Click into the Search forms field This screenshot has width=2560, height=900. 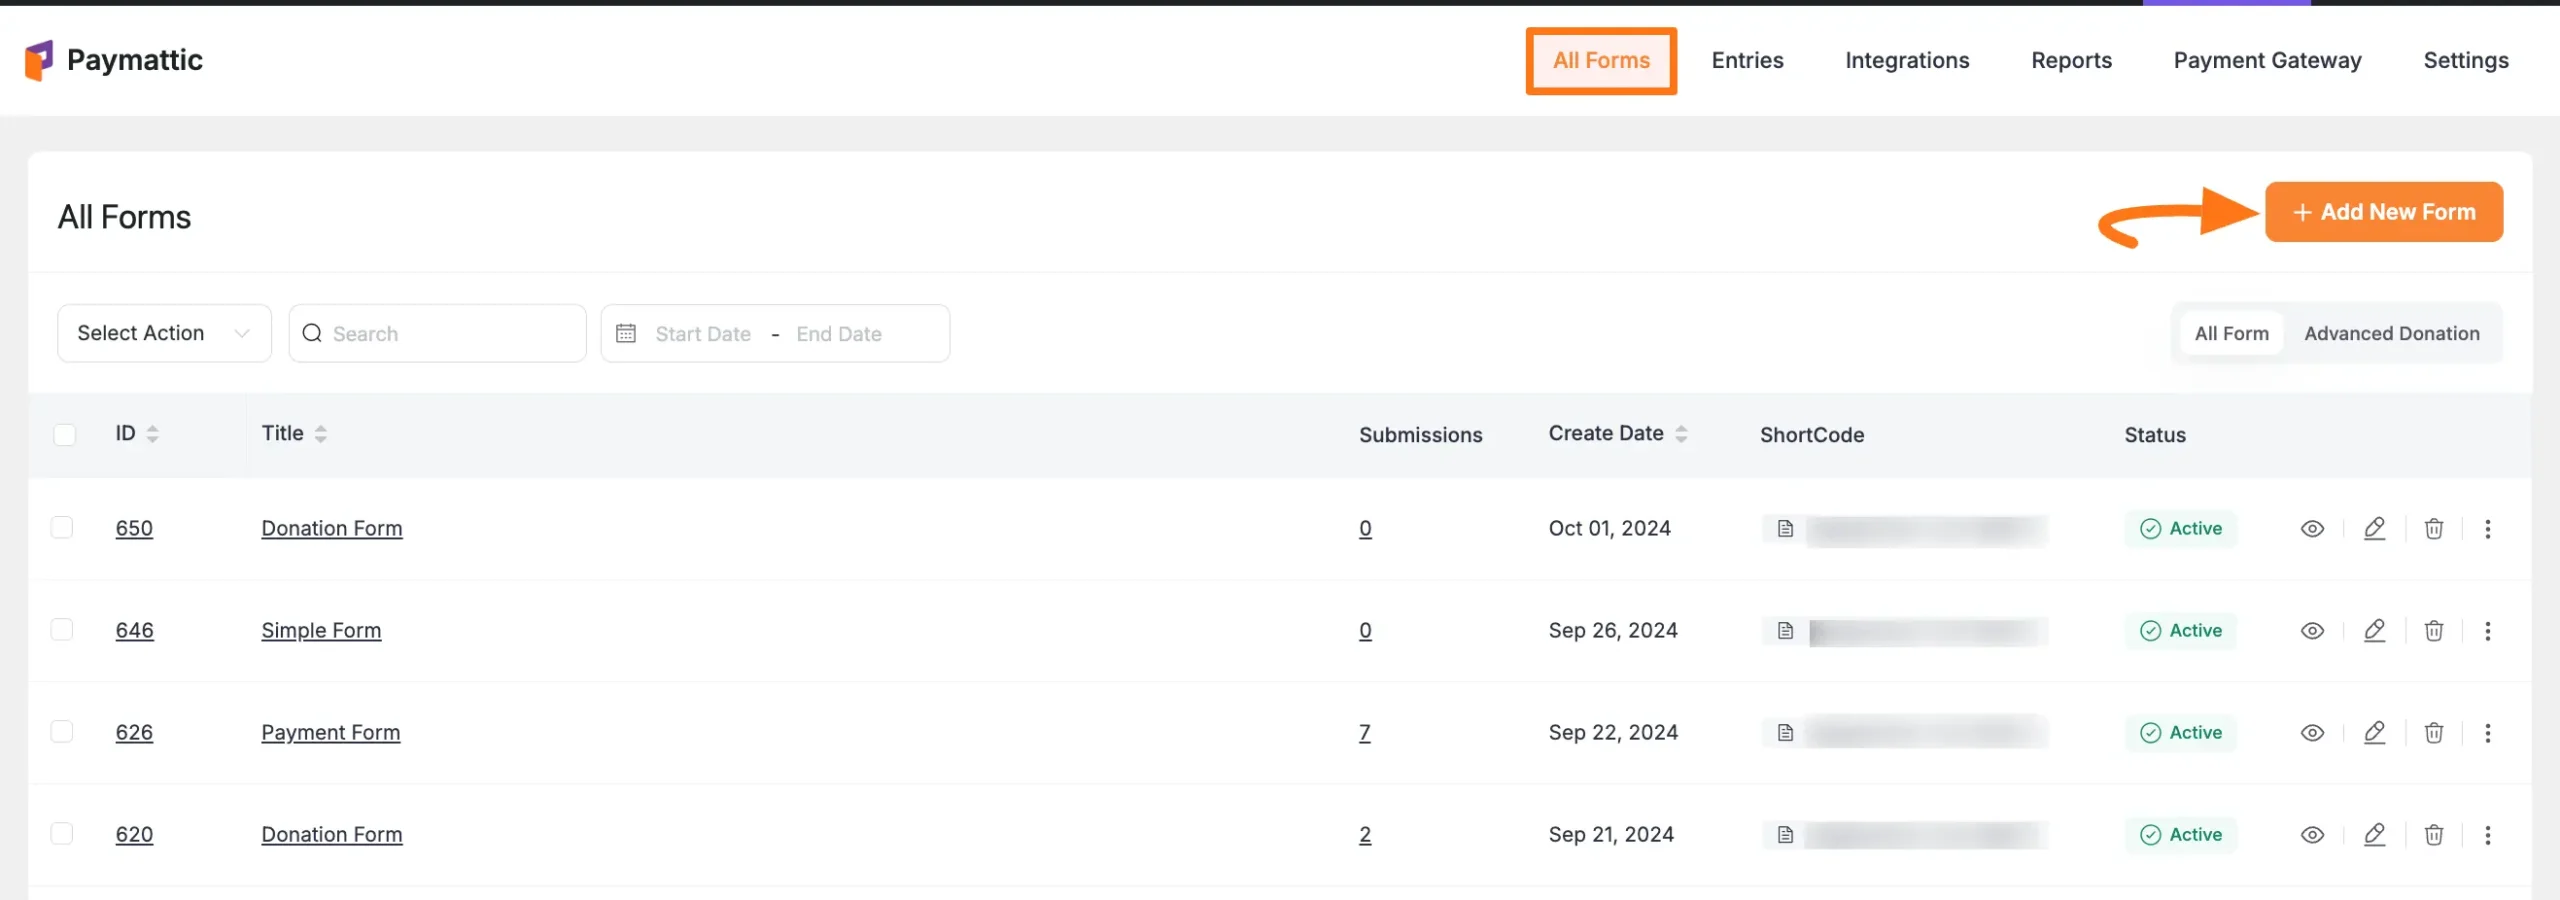(450, 334)
